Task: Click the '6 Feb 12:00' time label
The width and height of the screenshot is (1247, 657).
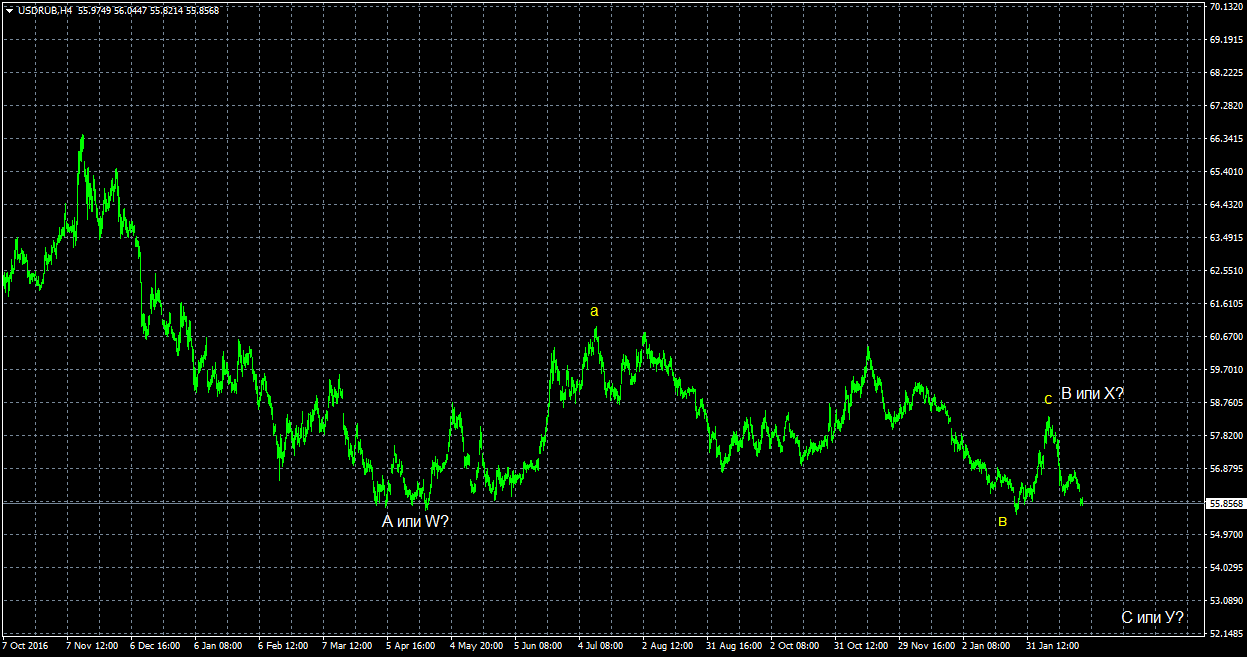Action: [x=283, y=646]
